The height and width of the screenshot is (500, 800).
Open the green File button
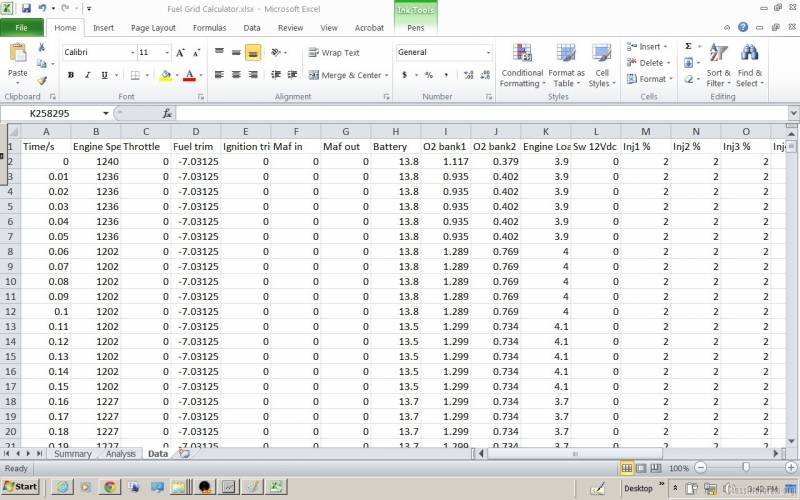(x=21, y=28)
